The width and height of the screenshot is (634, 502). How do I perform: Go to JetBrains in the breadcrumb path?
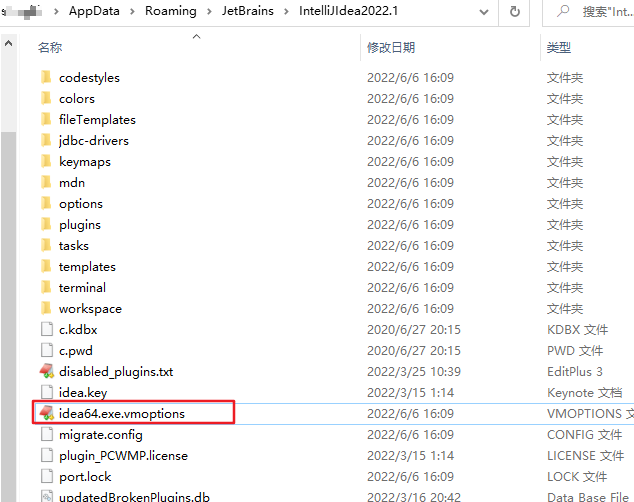247,11
